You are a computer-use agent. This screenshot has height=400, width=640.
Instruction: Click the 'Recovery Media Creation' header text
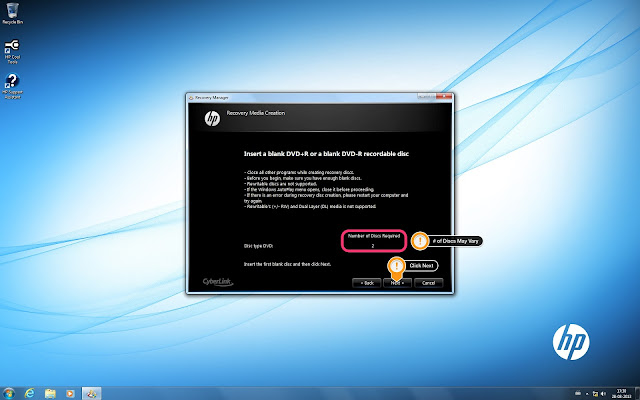(x=256, y=113)
